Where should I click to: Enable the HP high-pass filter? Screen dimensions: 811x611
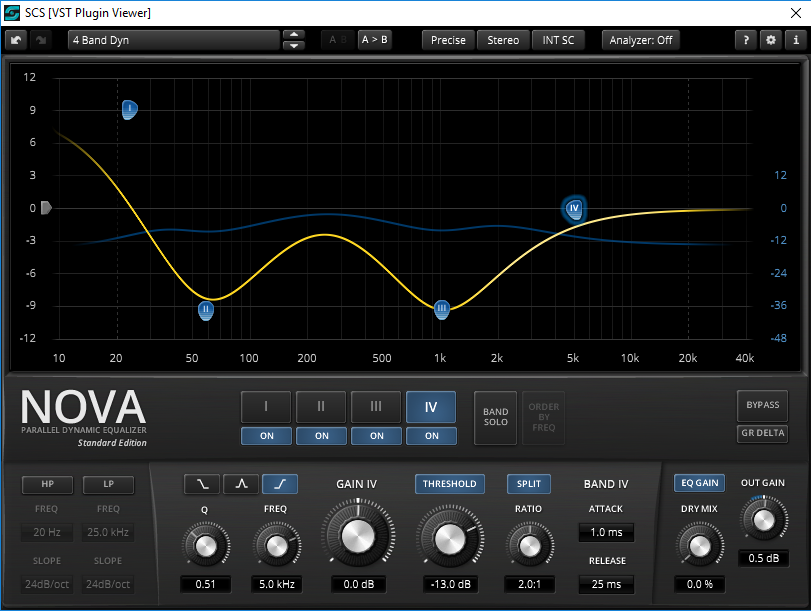[47, 484]
